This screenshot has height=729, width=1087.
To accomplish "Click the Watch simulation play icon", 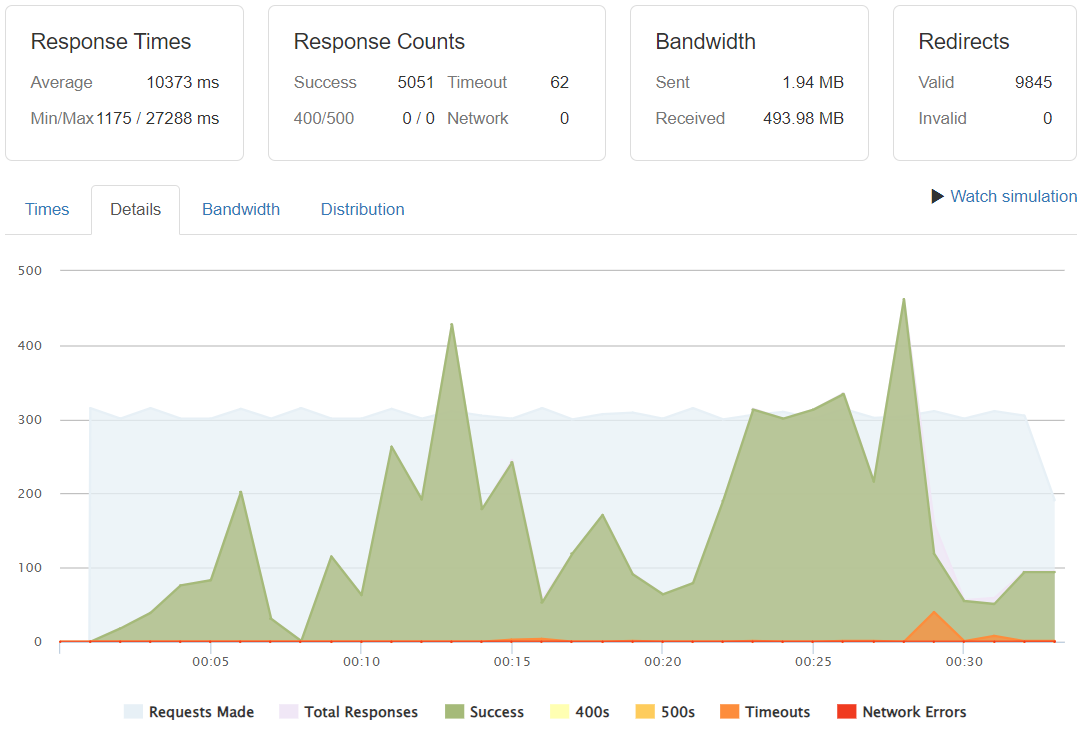I will point(936,197).
